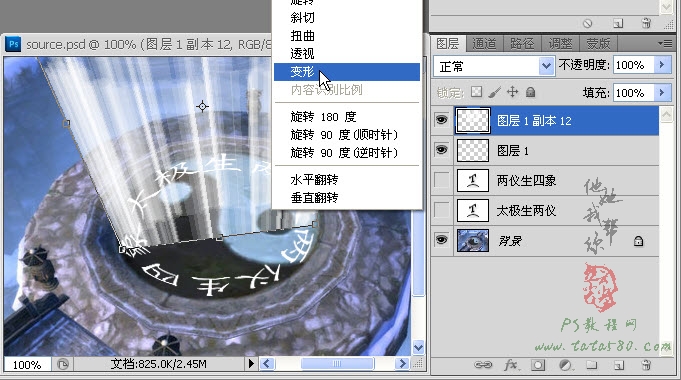
Task: Show the 太极生两仪 text layer
Action: tap(442, 210)
